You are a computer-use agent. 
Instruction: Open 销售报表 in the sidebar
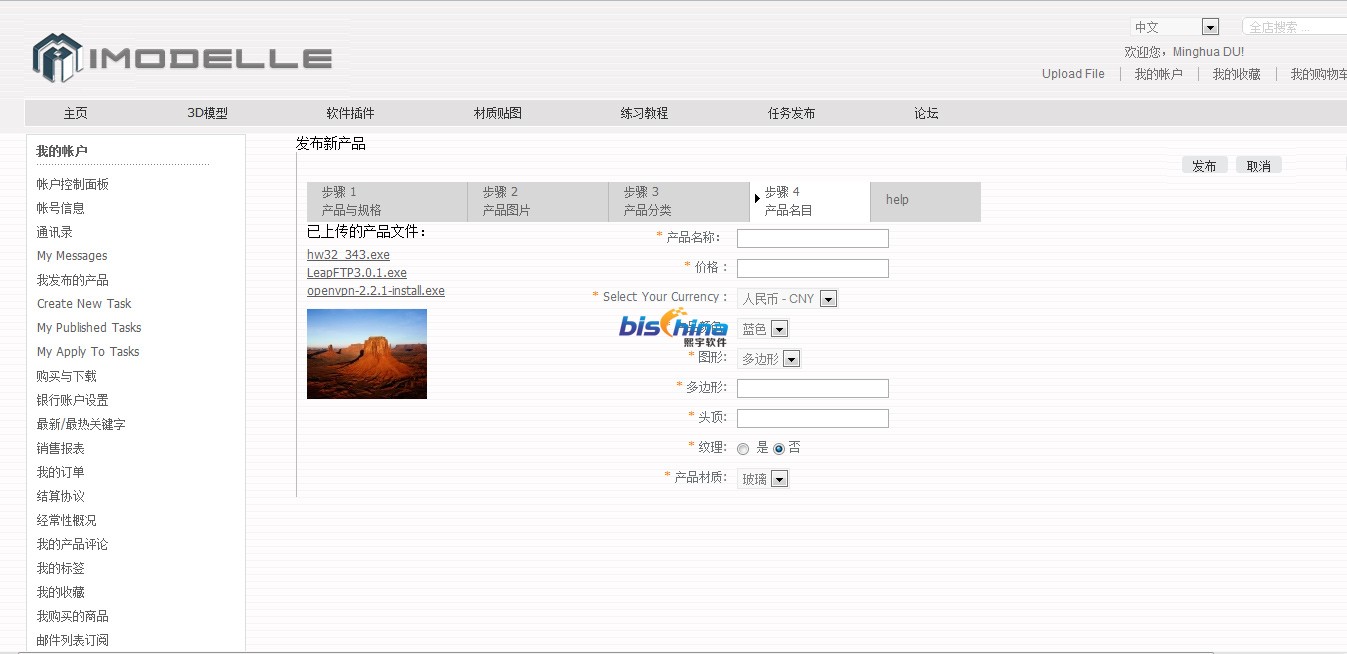click(61, 448)
